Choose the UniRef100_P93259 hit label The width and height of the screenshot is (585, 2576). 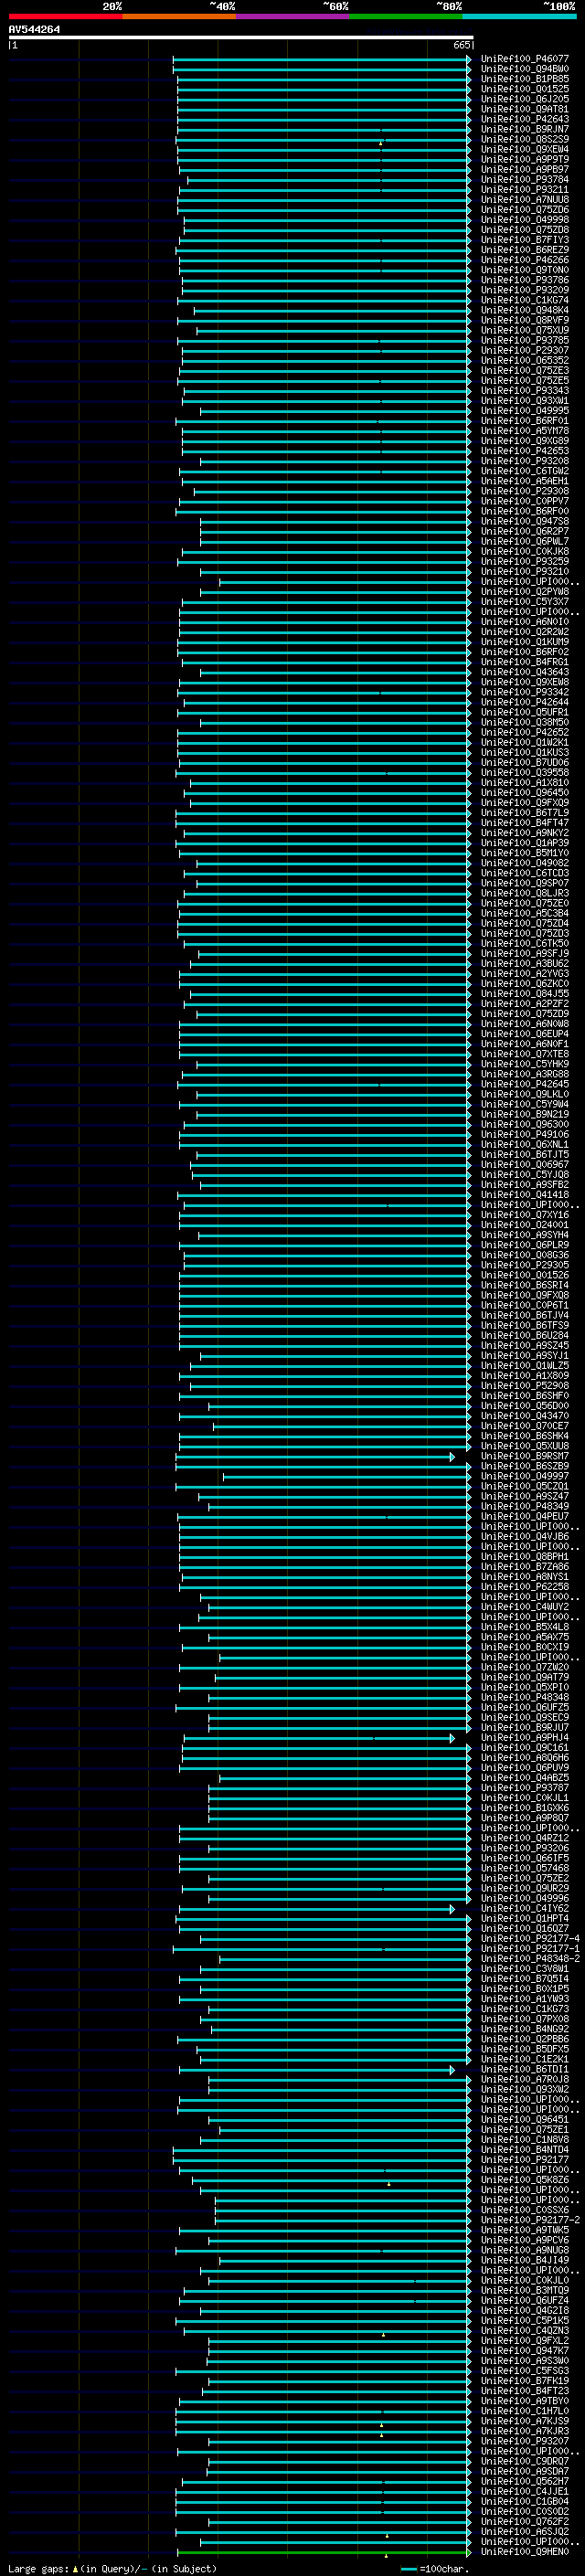525,562
